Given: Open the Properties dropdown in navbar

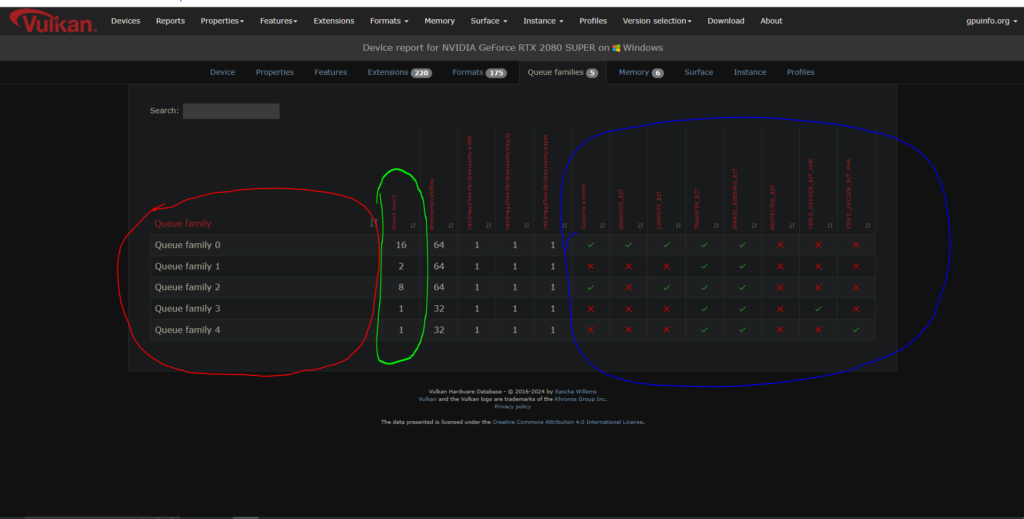Looking at the screenshot, I should 222,21.
